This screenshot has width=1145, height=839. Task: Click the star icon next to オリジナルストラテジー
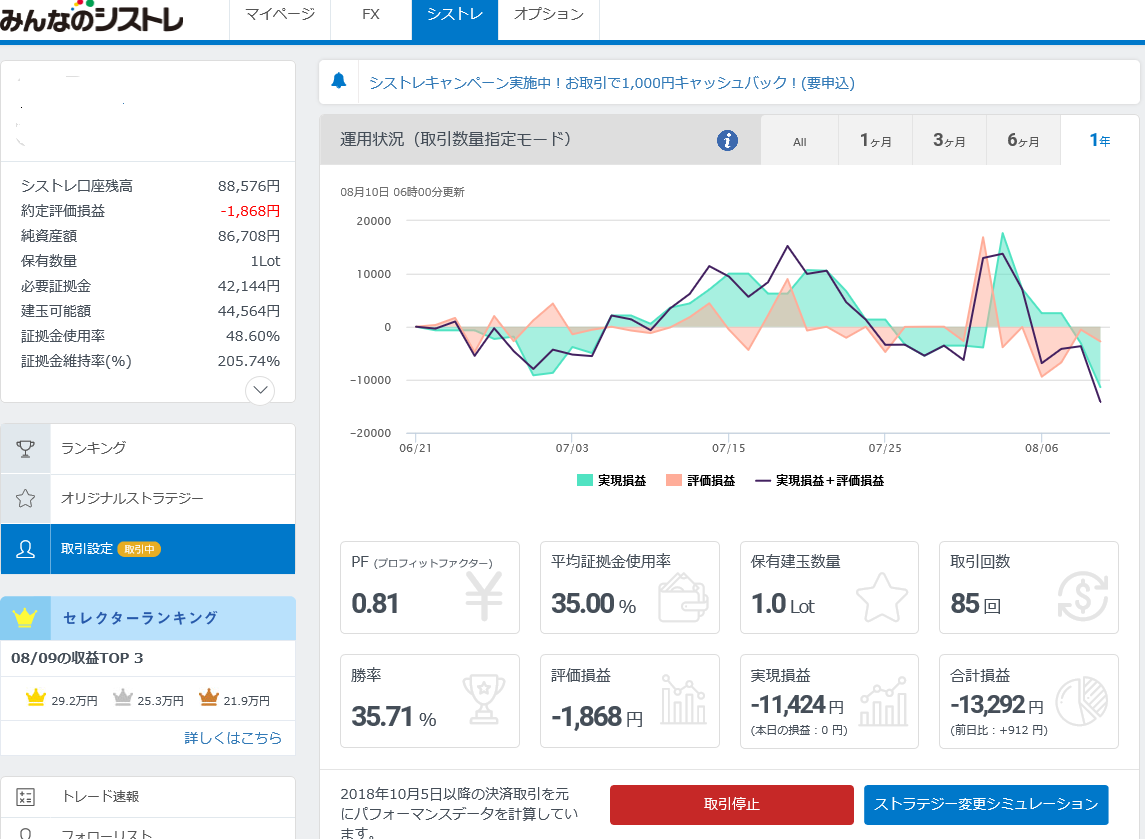click(26, 499)
